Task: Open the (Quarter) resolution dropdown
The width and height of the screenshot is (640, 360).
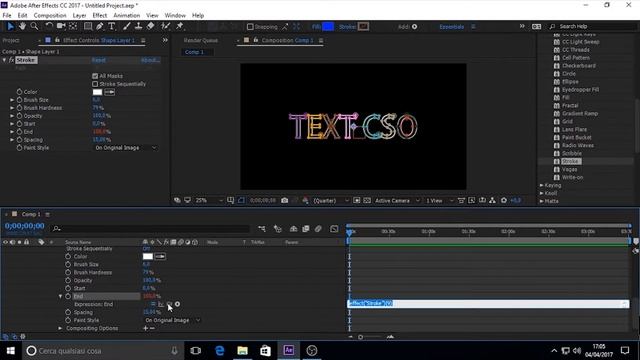Action: point(331,200)
